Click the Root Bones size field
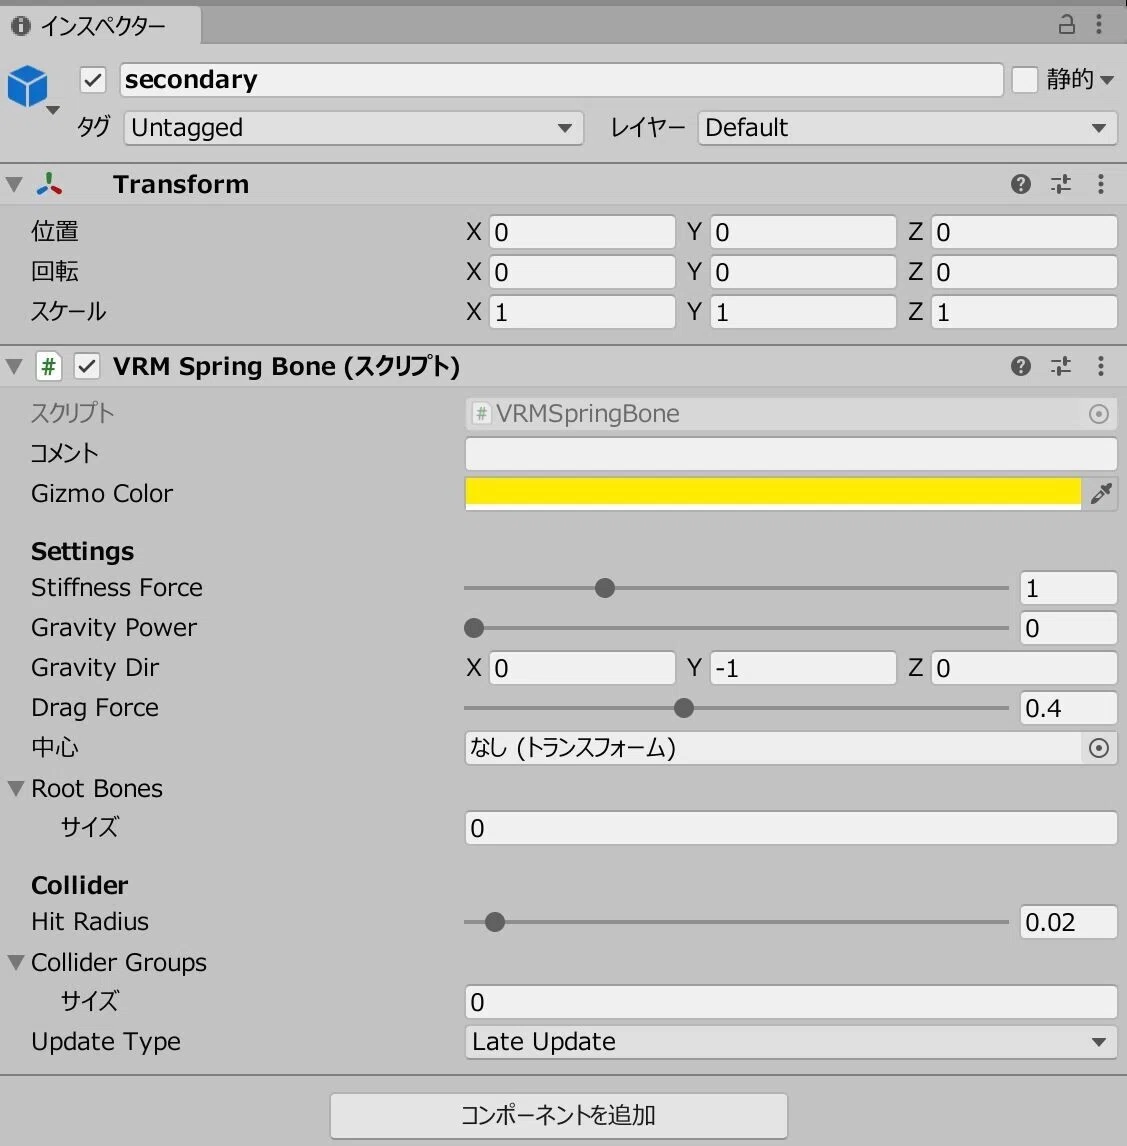This screenshot has height=1146, width=1127. click(791, 828)
